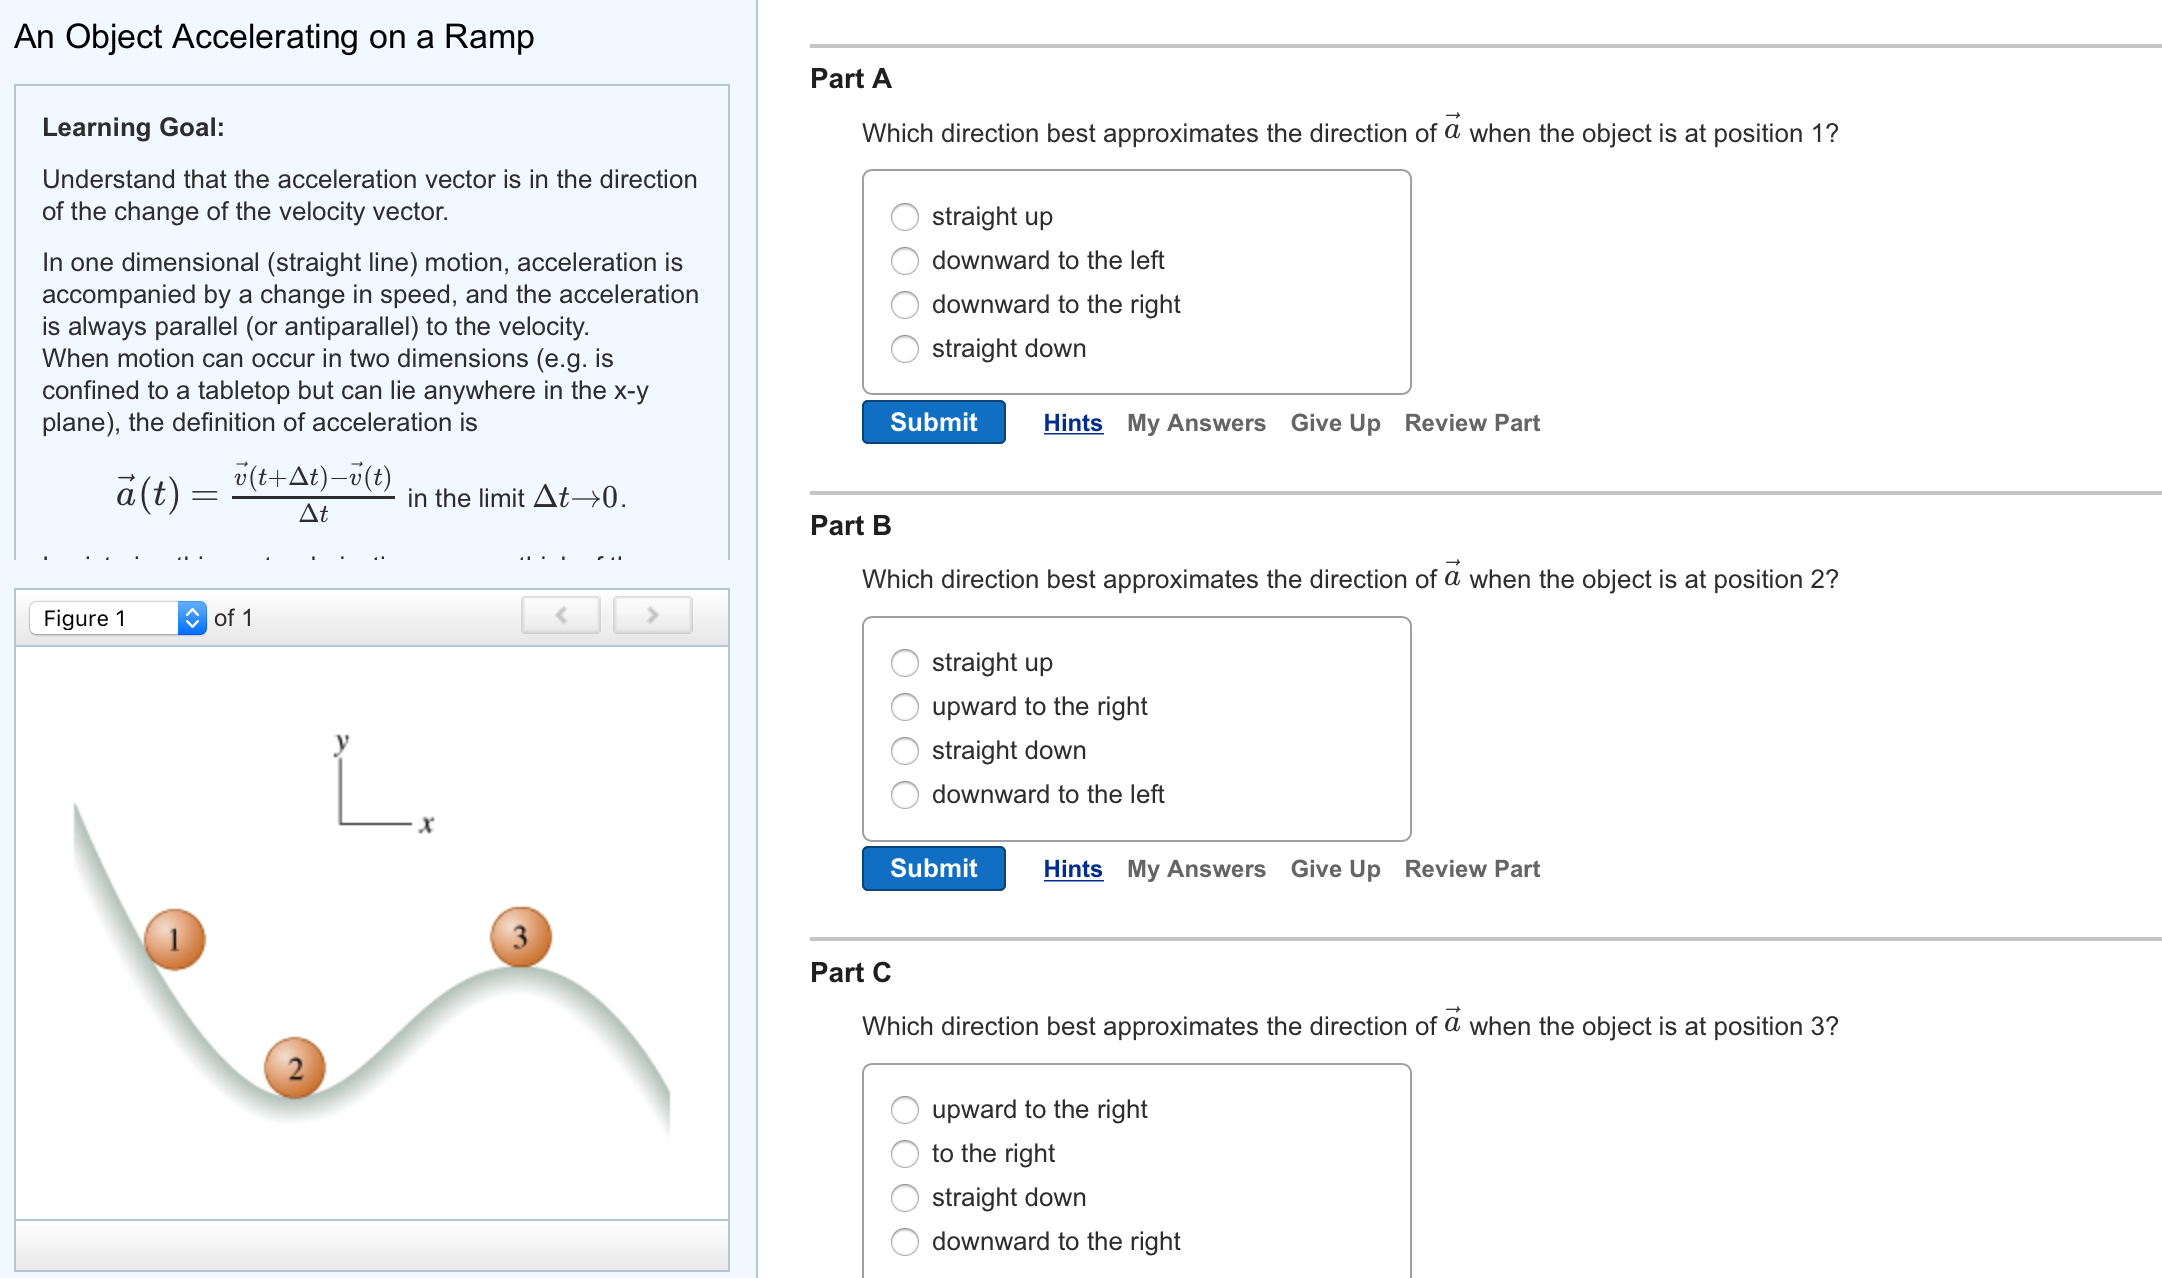Click Review Part for Part B
Viewport: 2162px width, 1278px height.
[1471, 868]
